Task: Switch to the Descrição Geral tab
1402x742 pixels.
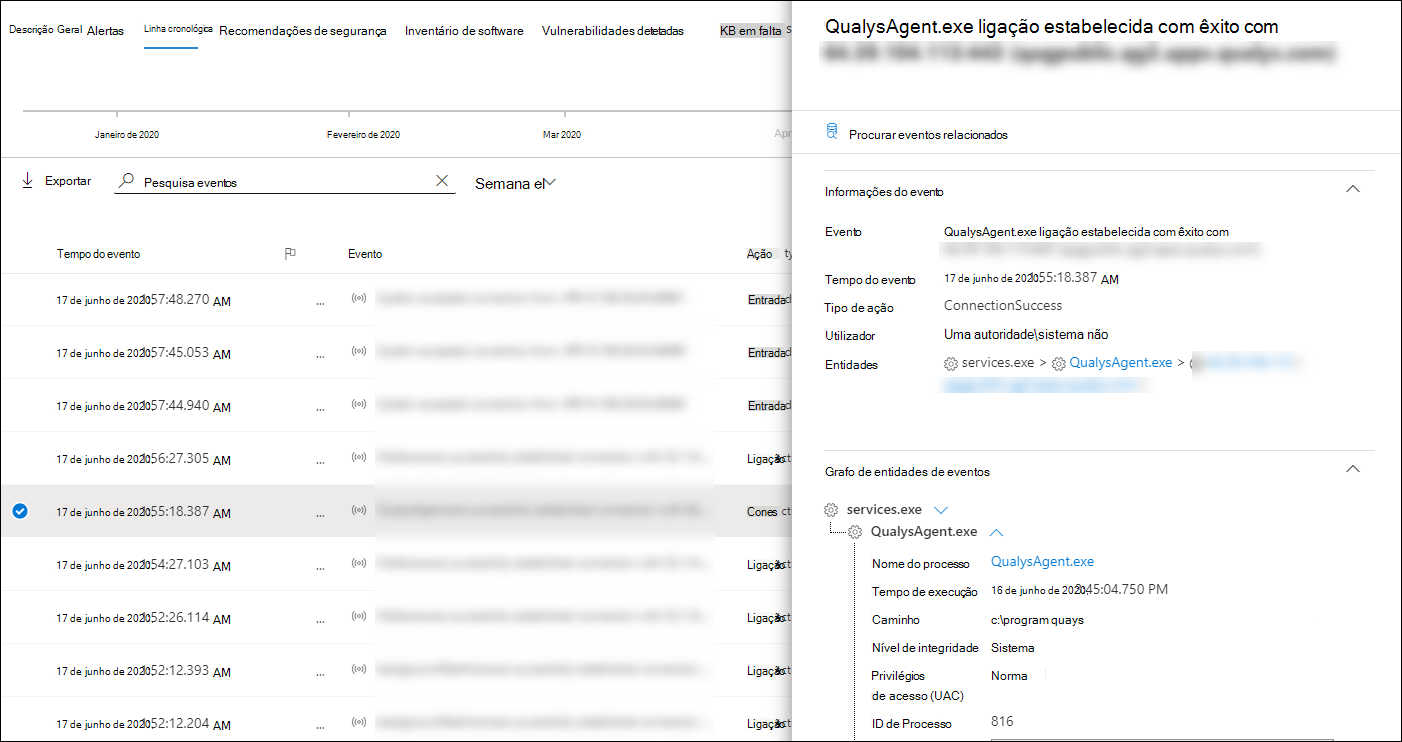Action: (x=46, y=30)
